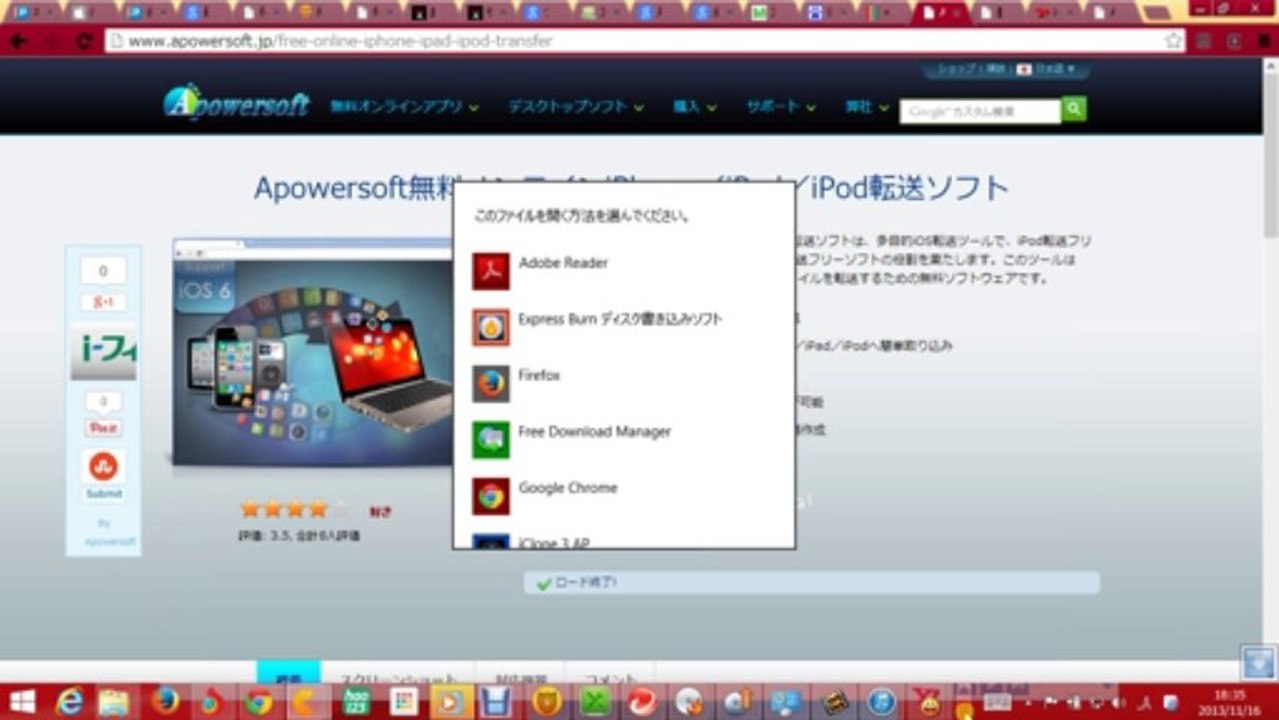Open File Explorer from the taskbar
Viewport: 1279px width, 720px height.
[x=114, y=702]
